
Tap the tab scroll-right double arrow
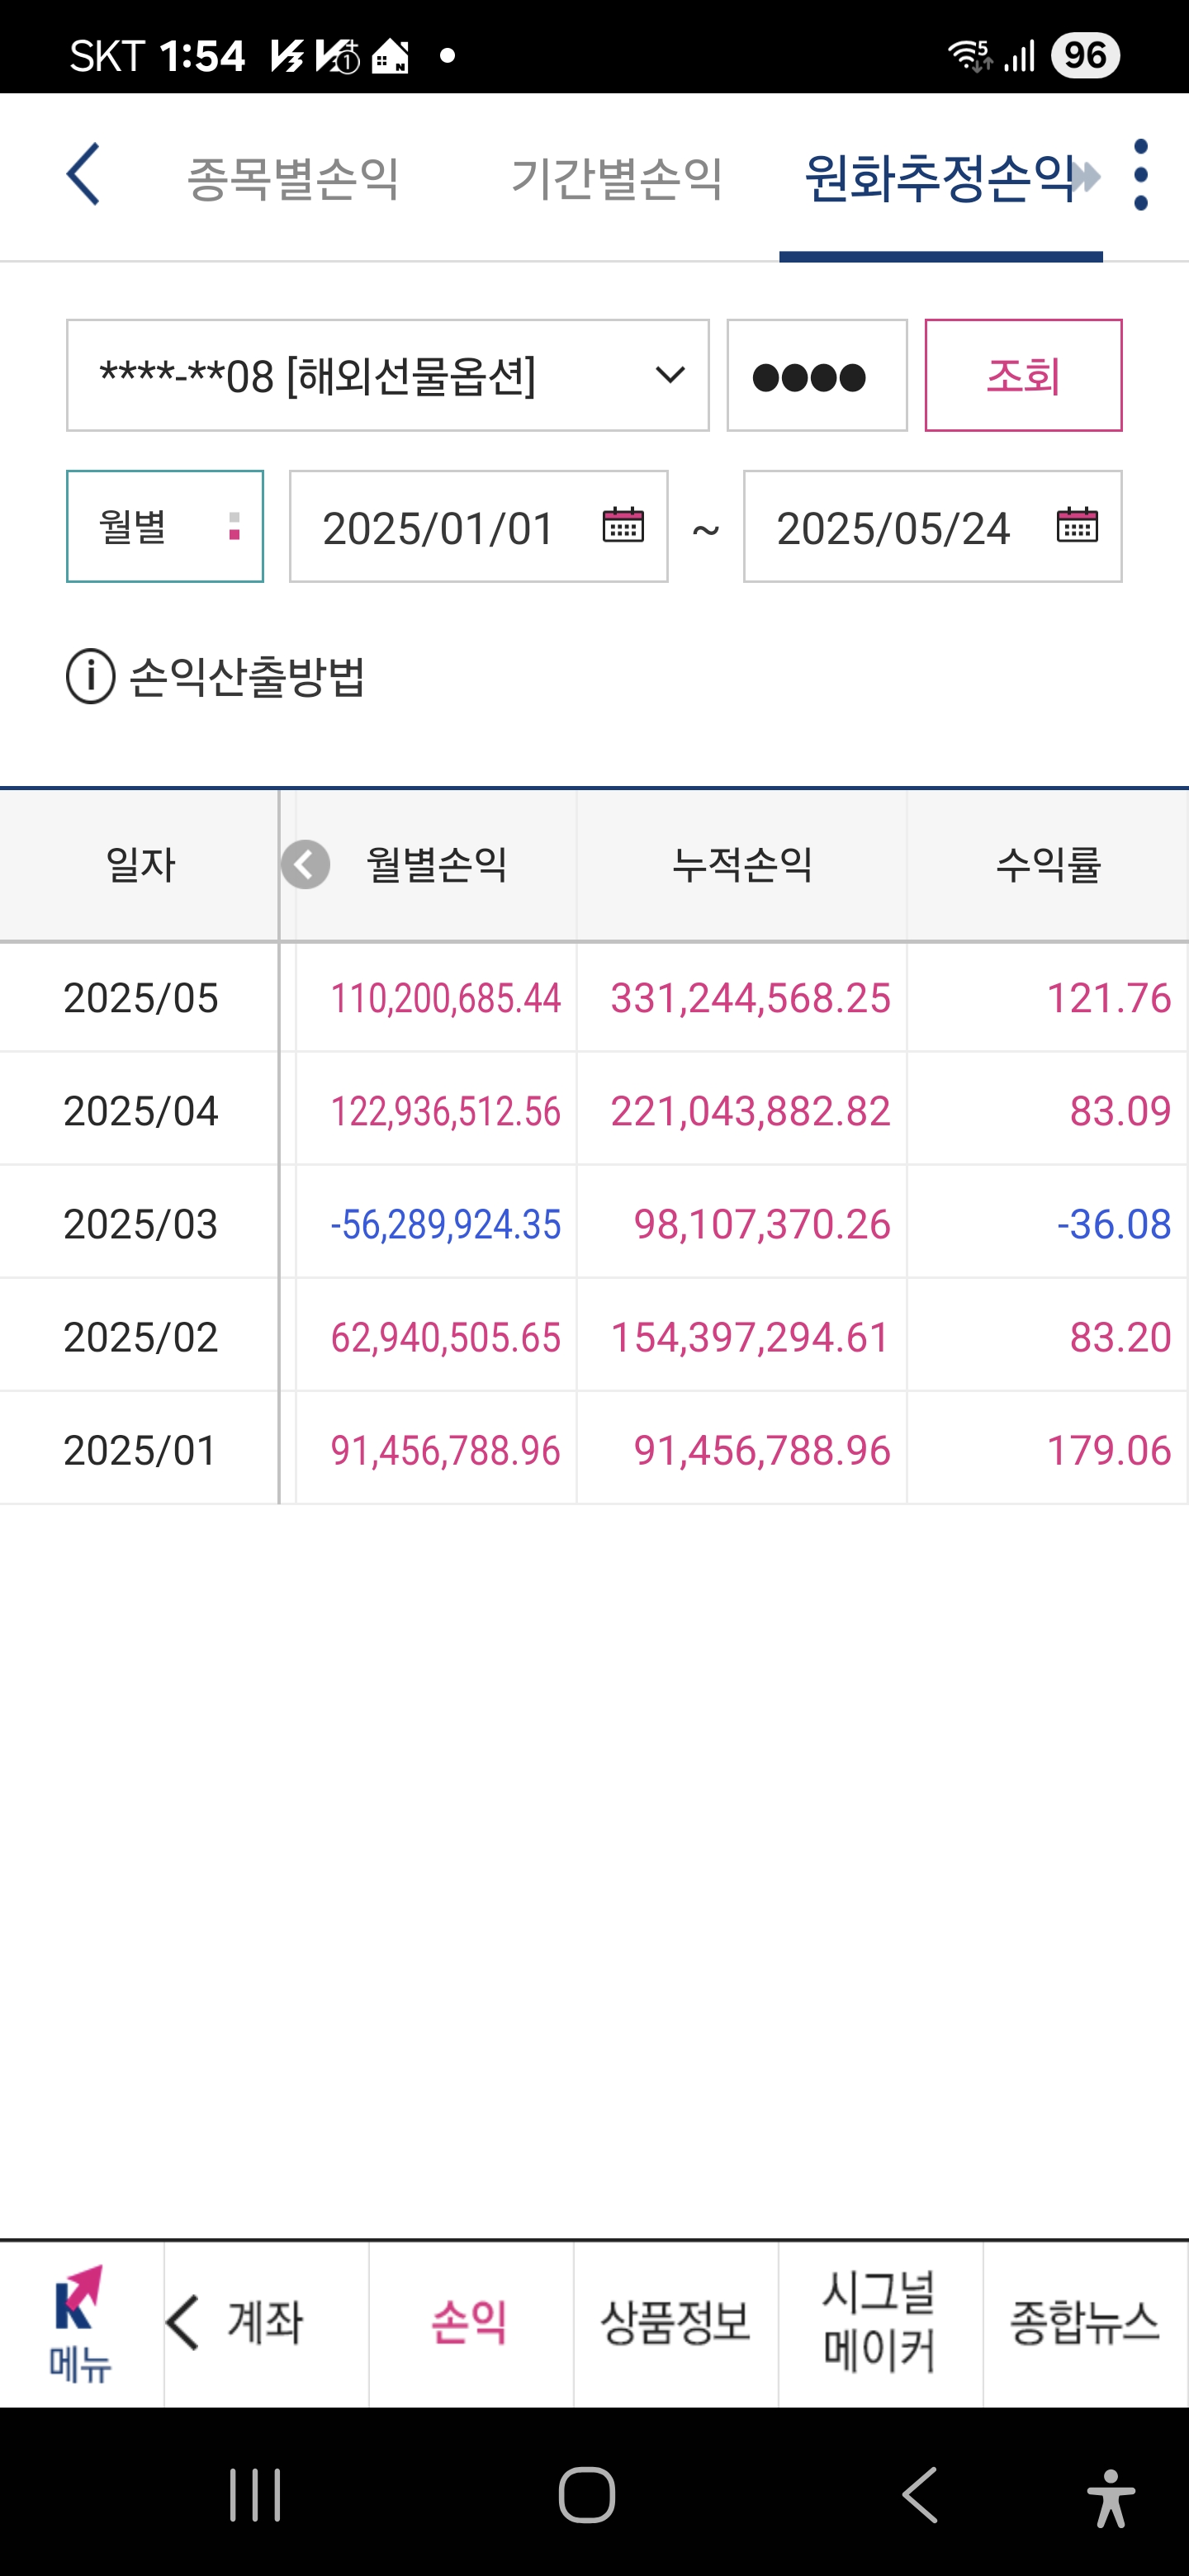point(1085,177)
